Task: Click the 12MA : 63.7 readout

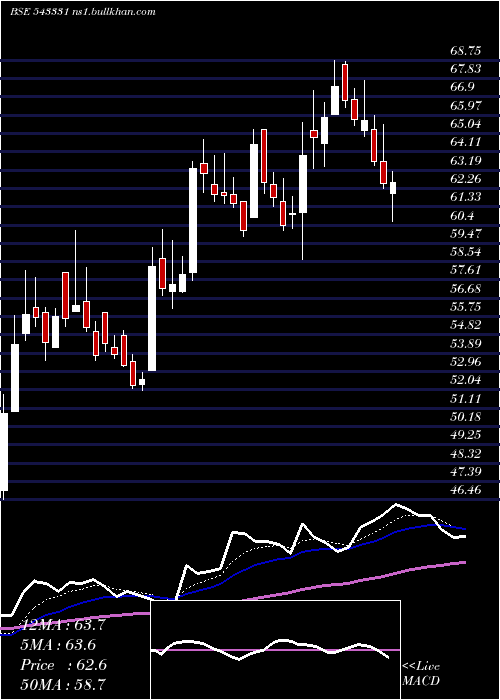Action: click(x=64, y=625)
